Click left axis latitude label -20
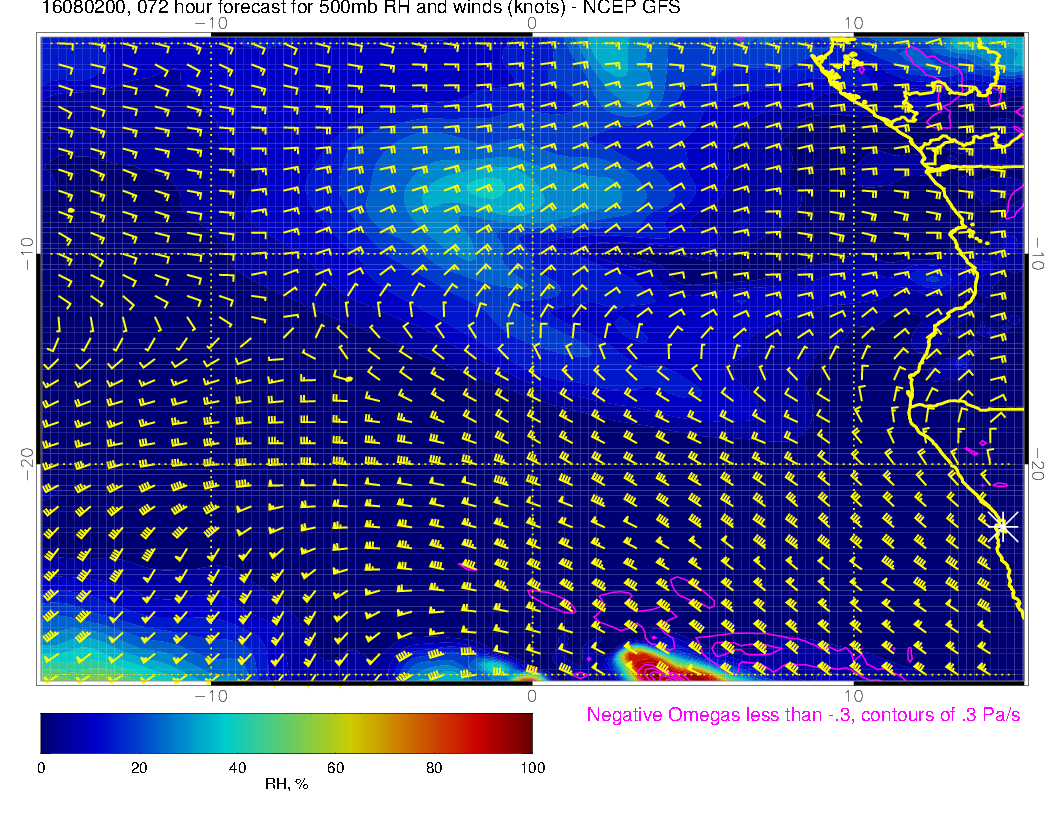Viewport: 1056px width, 816px height. point(26,464)
